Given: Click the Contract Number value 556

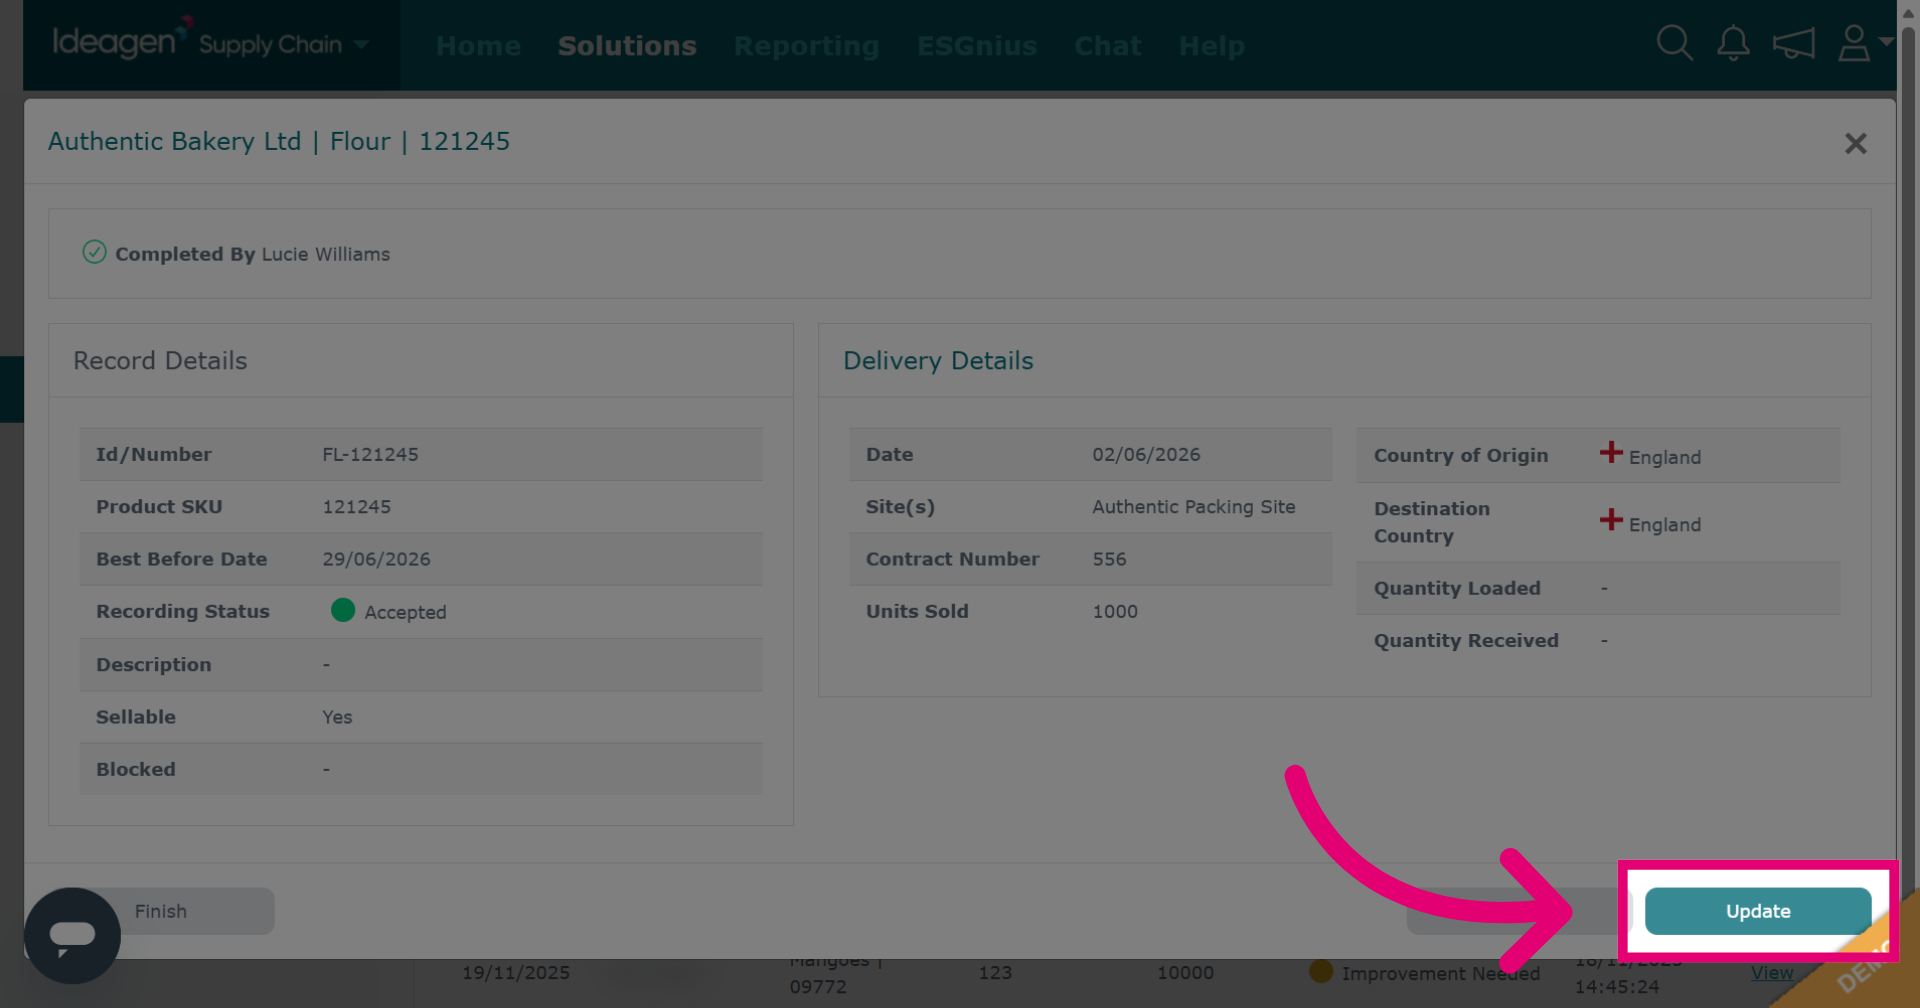Looking at the screenshot, I should point(1109,559).
